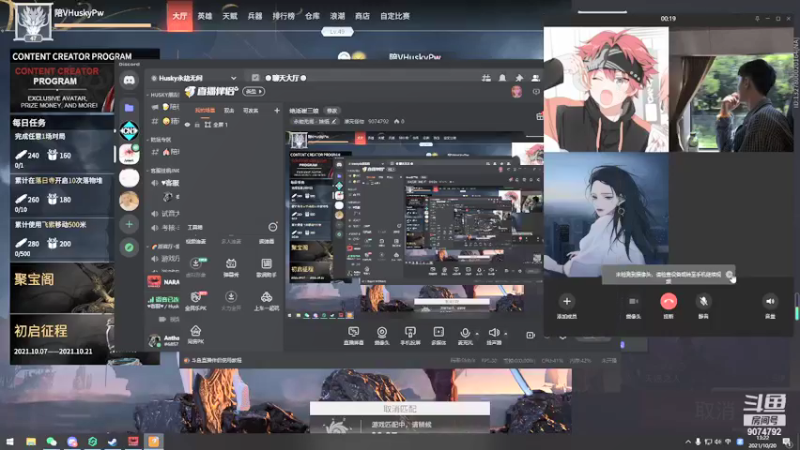Collapse HUSKY channel category in Discord
The image size is (800, 450).
[x=163, y=95]
